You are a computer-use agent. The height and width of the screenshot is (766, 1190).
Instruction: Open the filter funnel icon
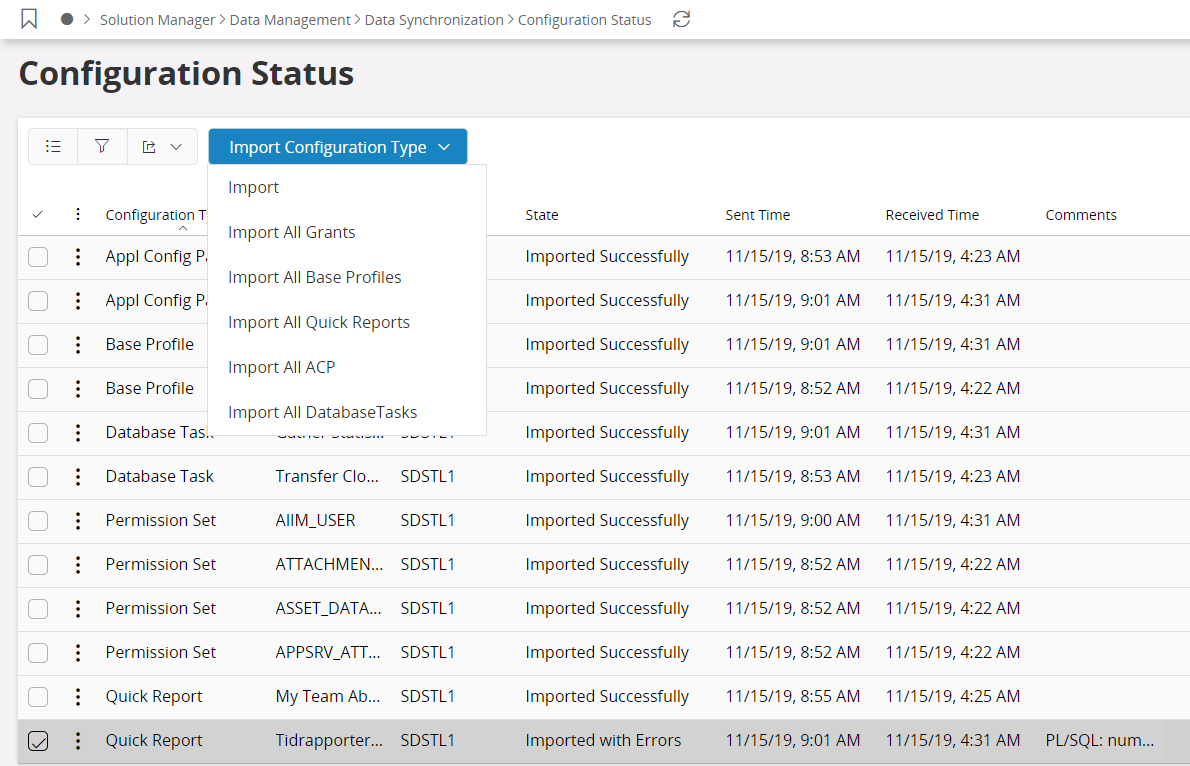point(102,147)
